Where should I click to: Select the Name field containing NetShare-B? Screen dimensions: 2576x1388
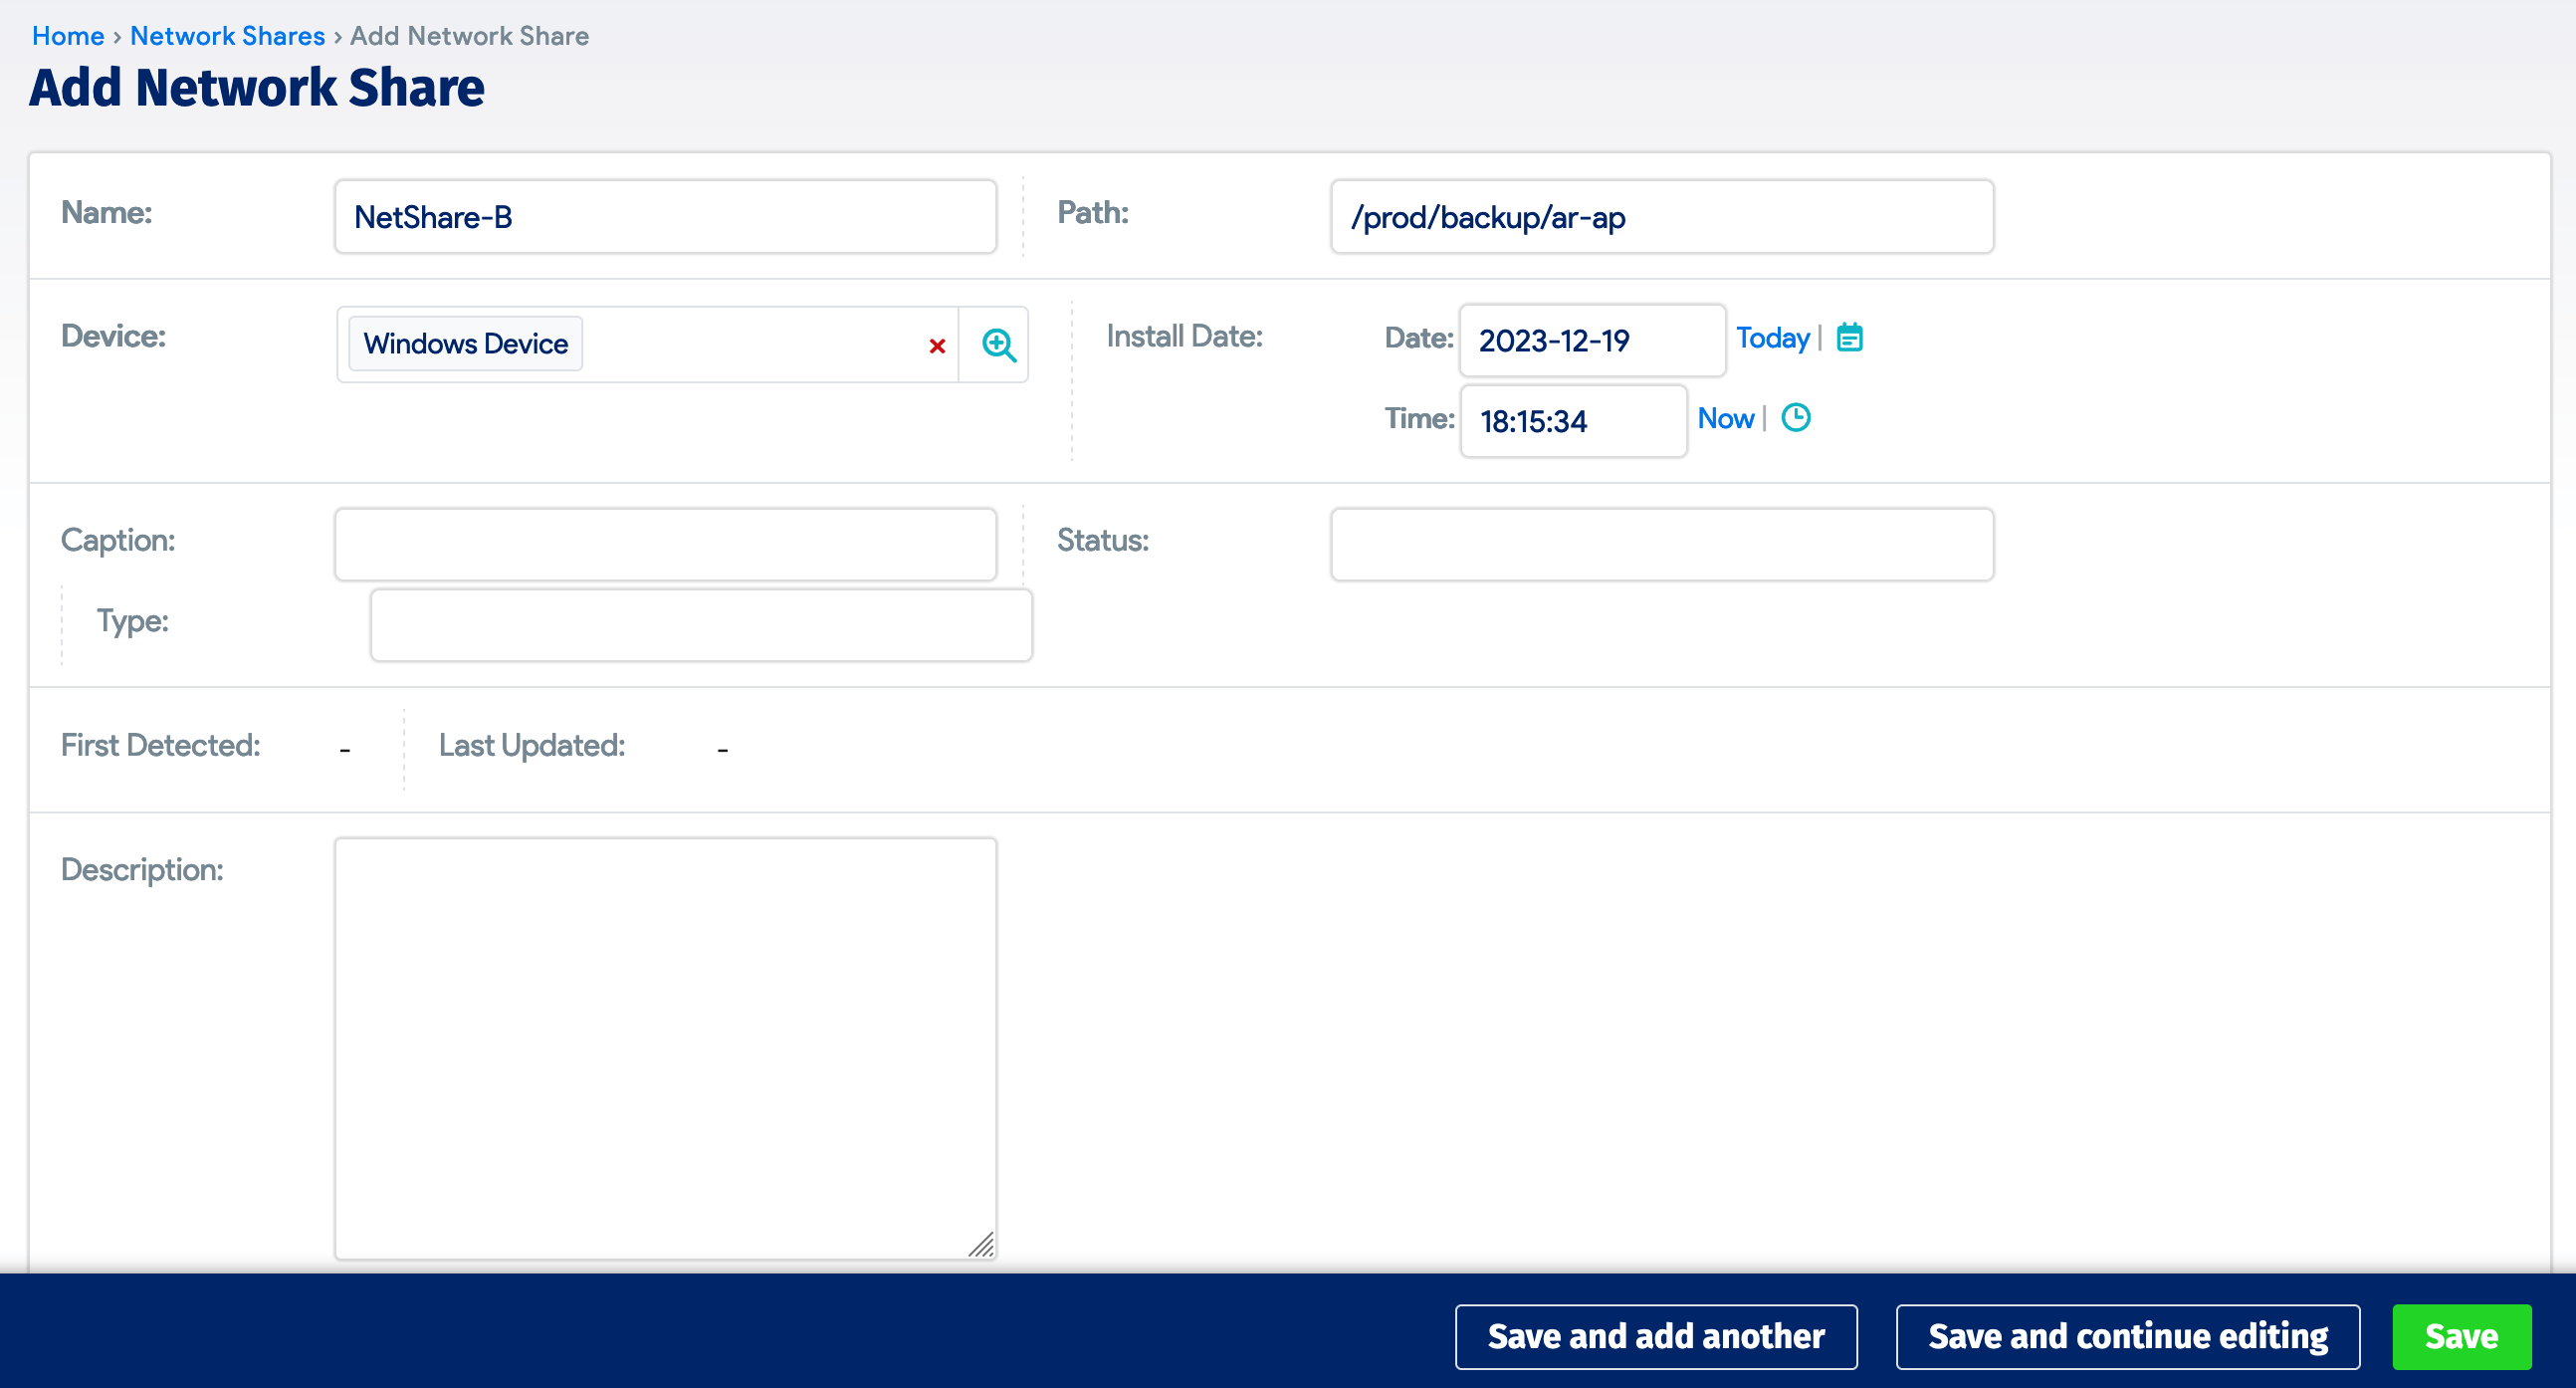(x=665, y=216)
